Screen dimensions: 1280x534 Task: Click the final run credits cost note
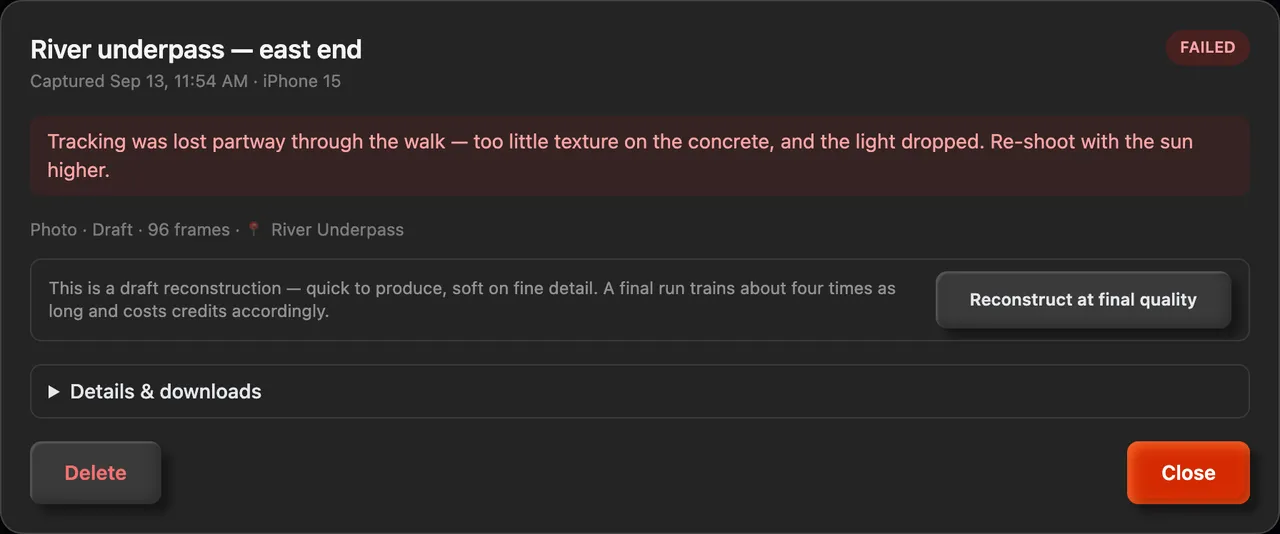point(472,299)
